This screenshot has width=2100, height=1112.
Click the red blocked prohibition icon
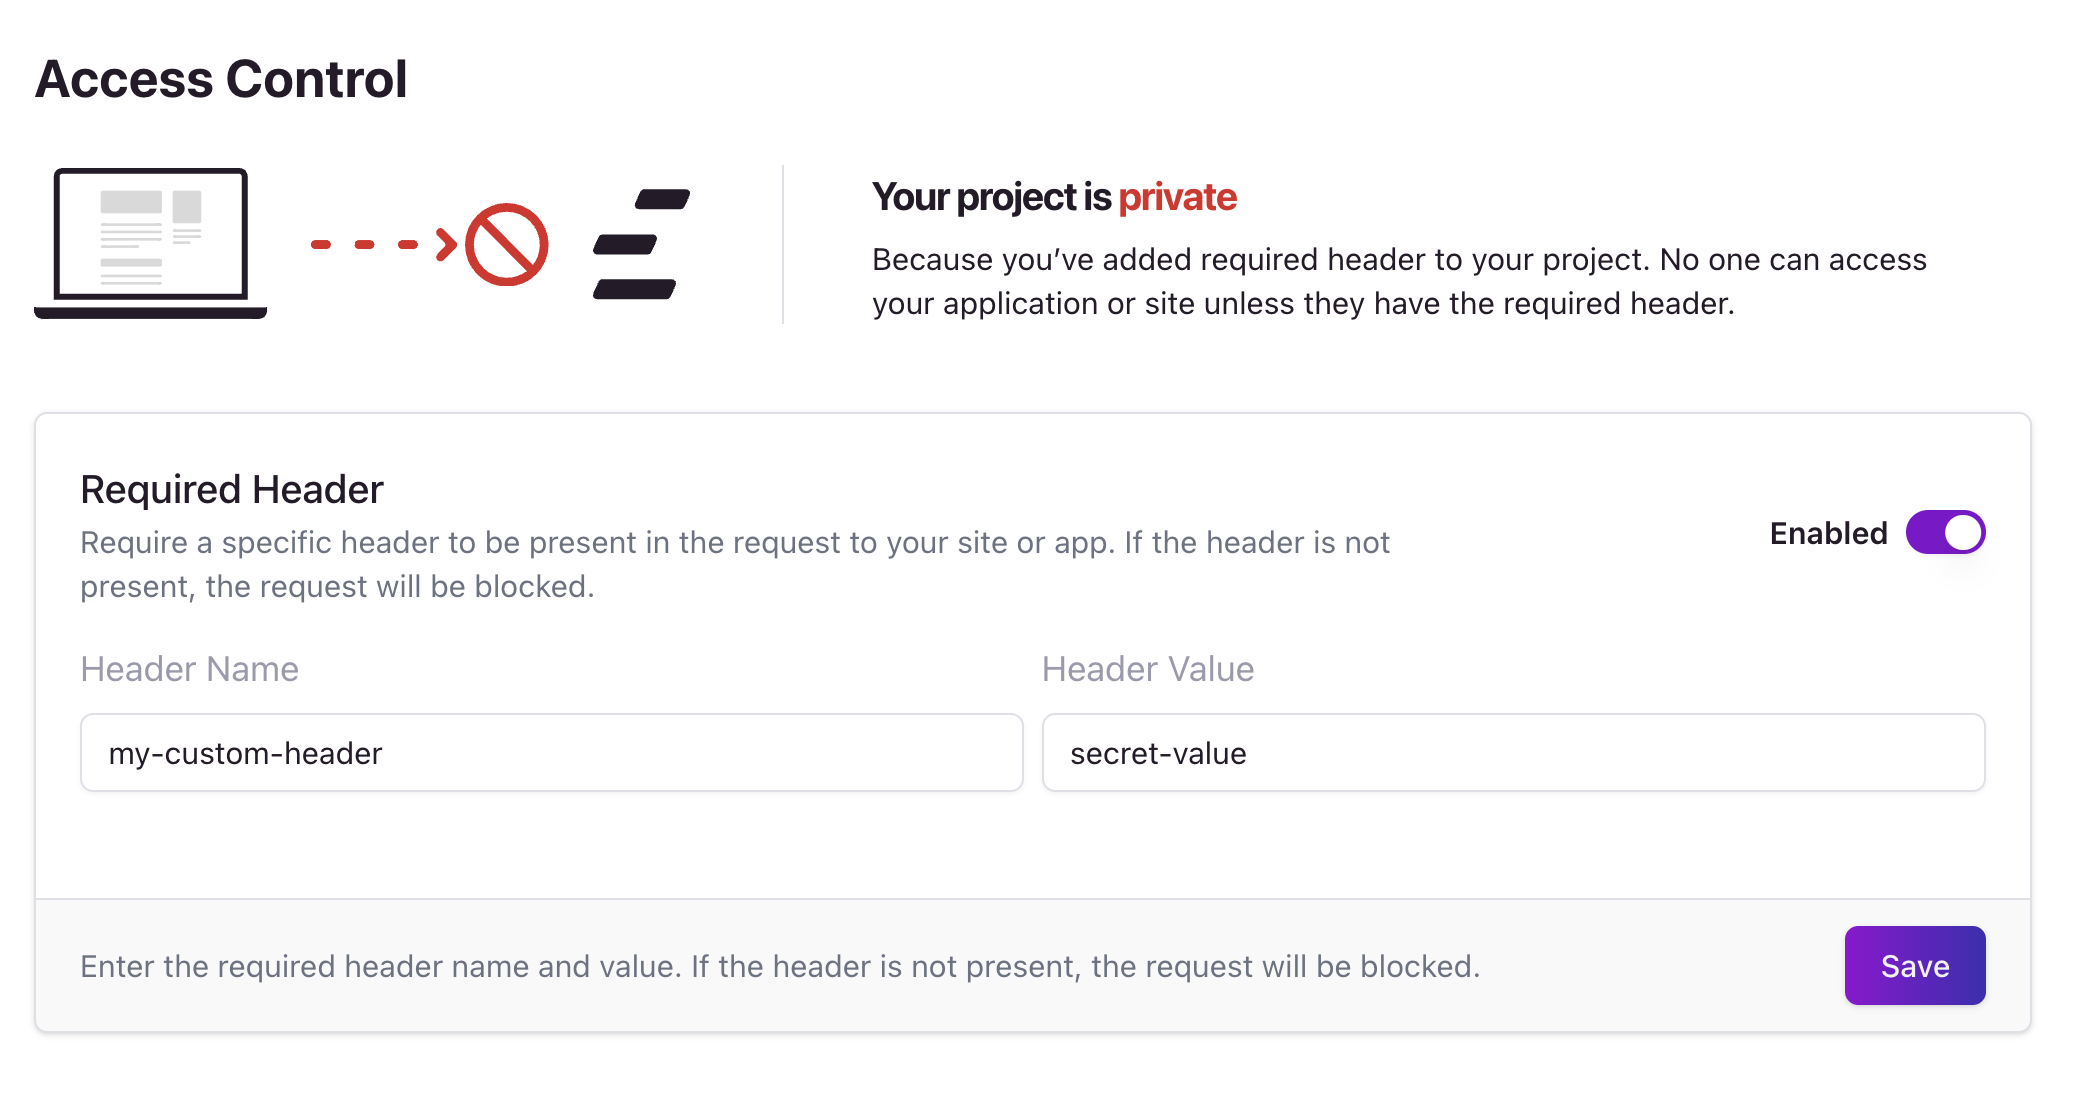pyautogui.click(x=507, y=245)
